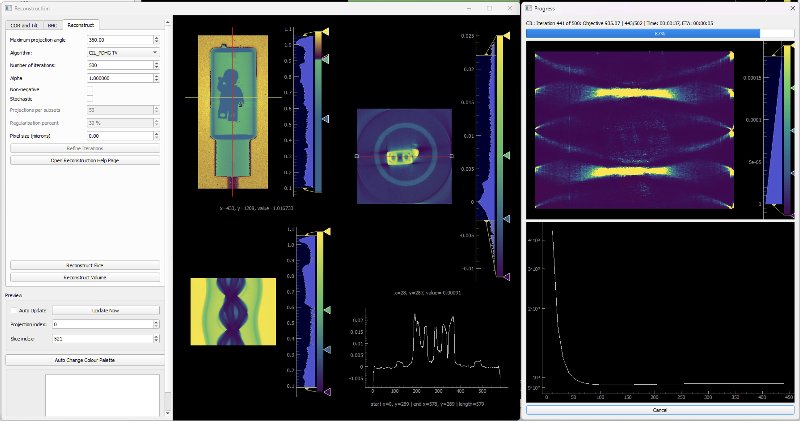Click the Reconstruct Slice button

pyautogui.click(x=85, y=265)
